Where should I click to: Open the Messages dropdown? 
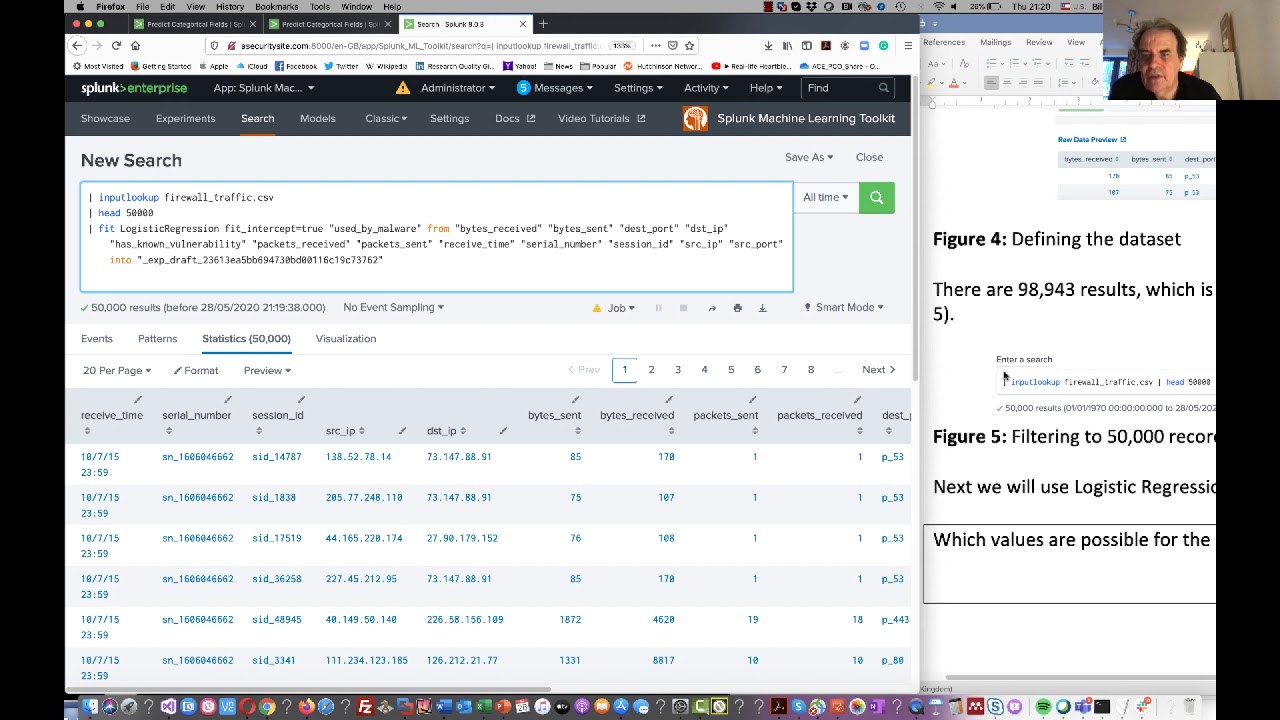click(554, 88)
